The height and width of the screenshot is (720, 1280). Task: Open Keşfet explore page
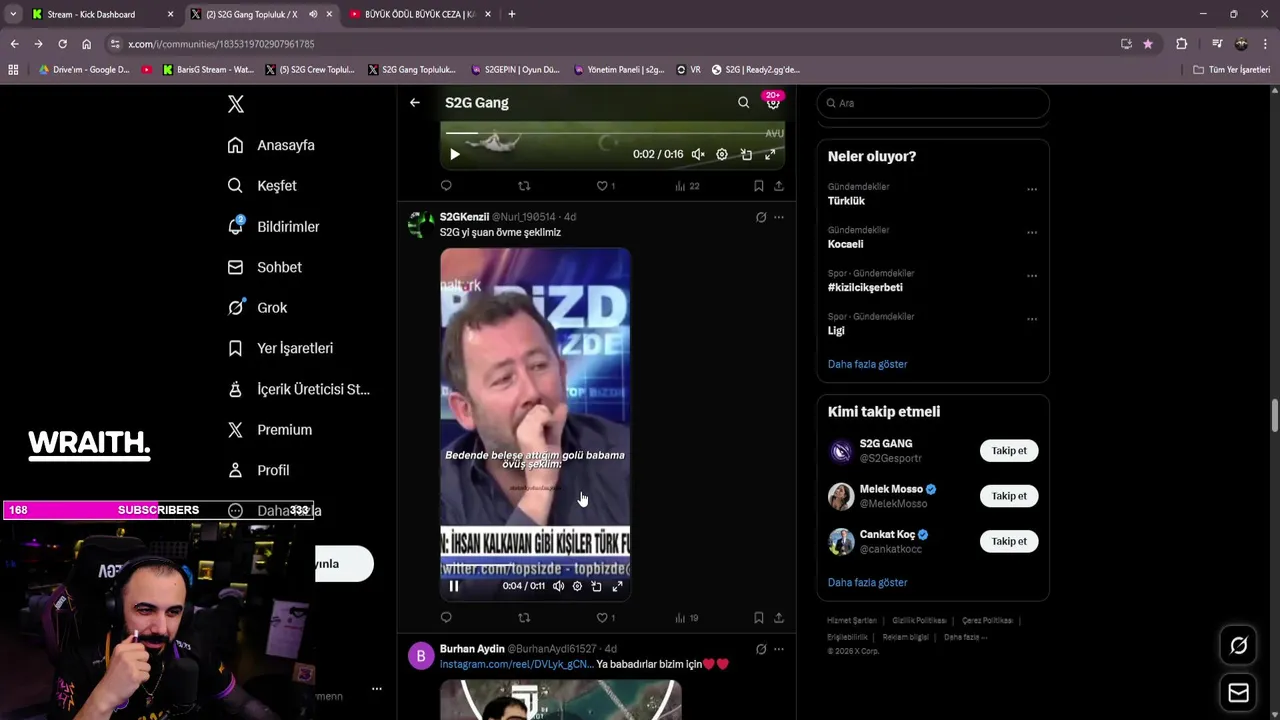(x=262, y=186)
